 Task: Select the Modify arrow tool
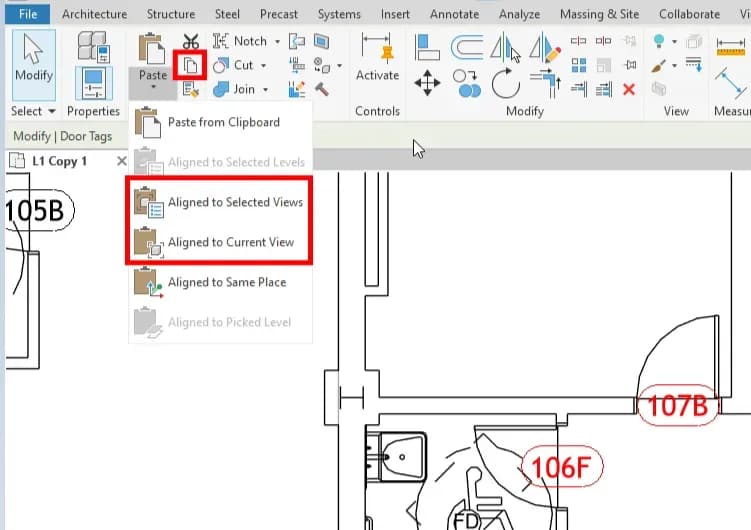(x=34, y=65)
